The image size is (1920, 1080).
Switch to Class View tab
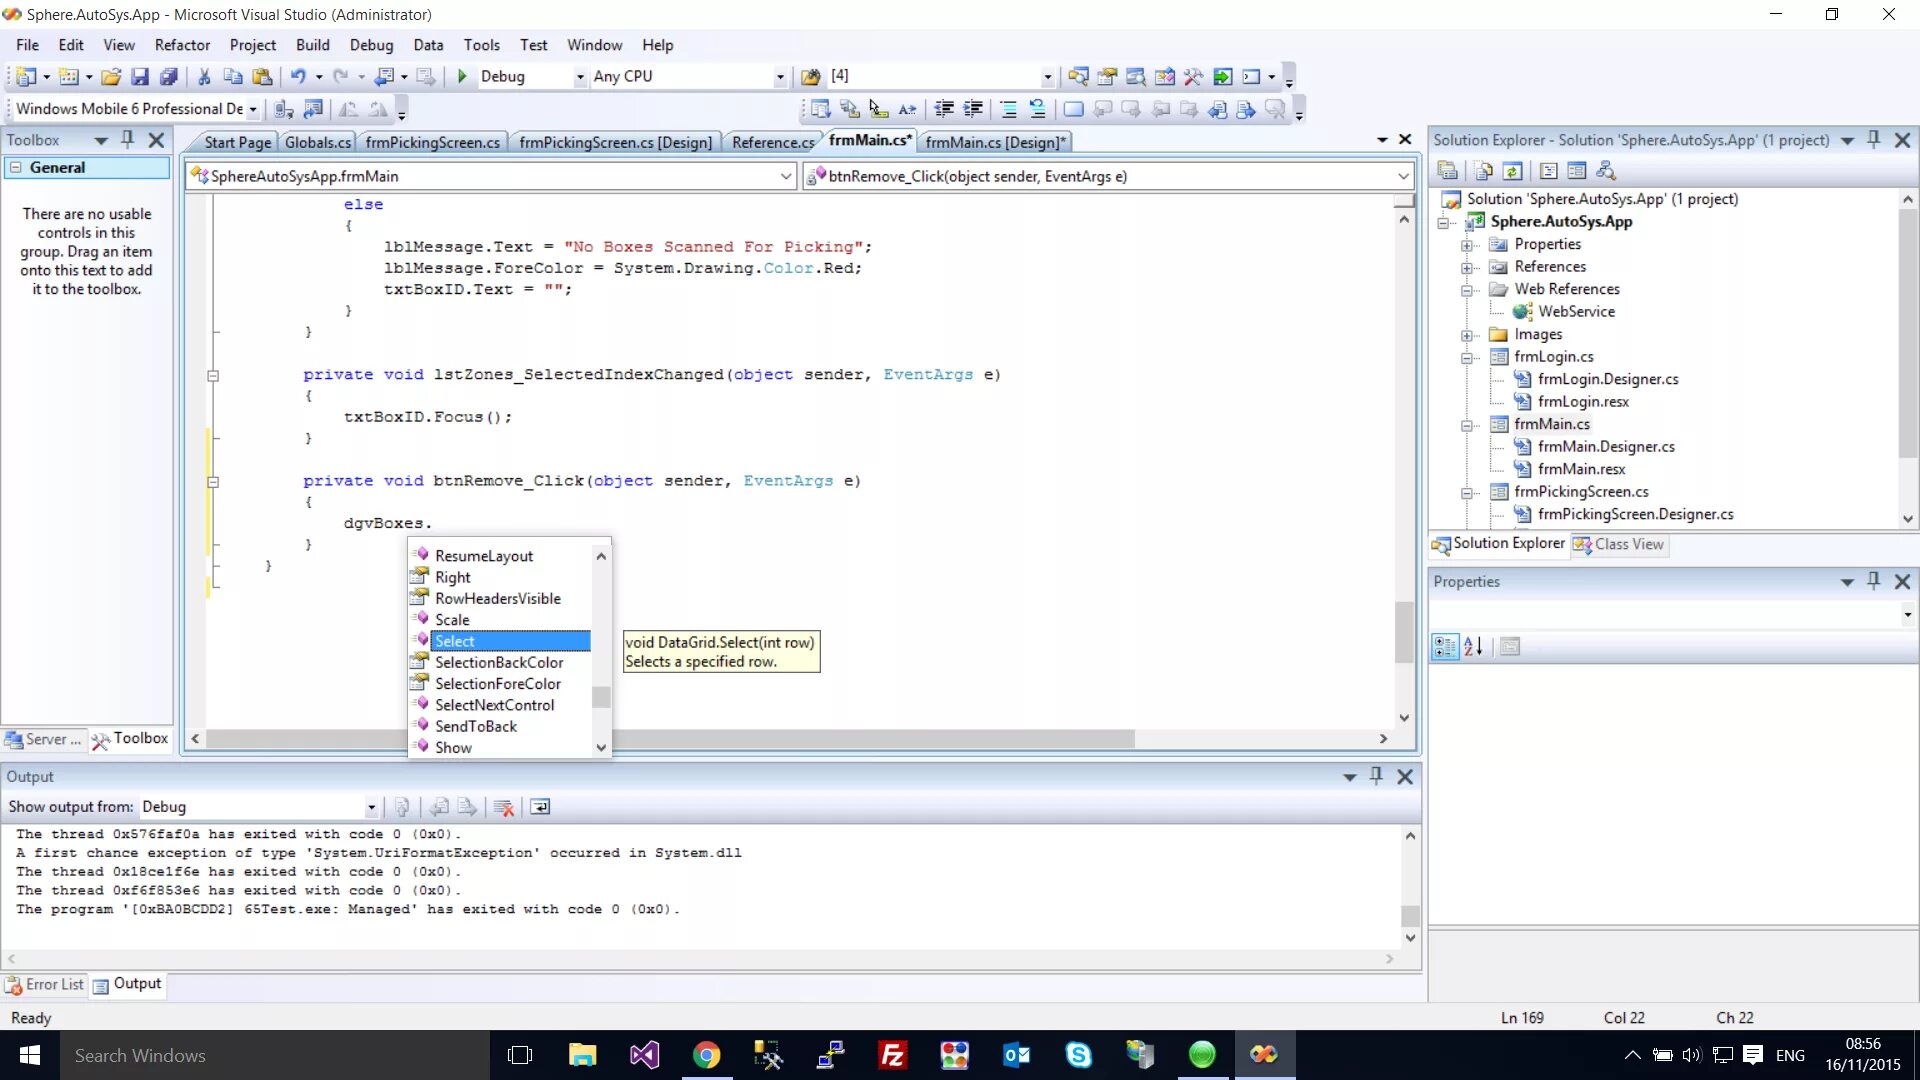click(x=1619, y=545)
